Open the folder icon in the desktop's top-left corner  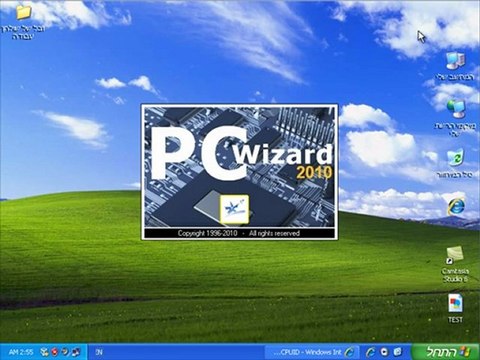point(23,13)
